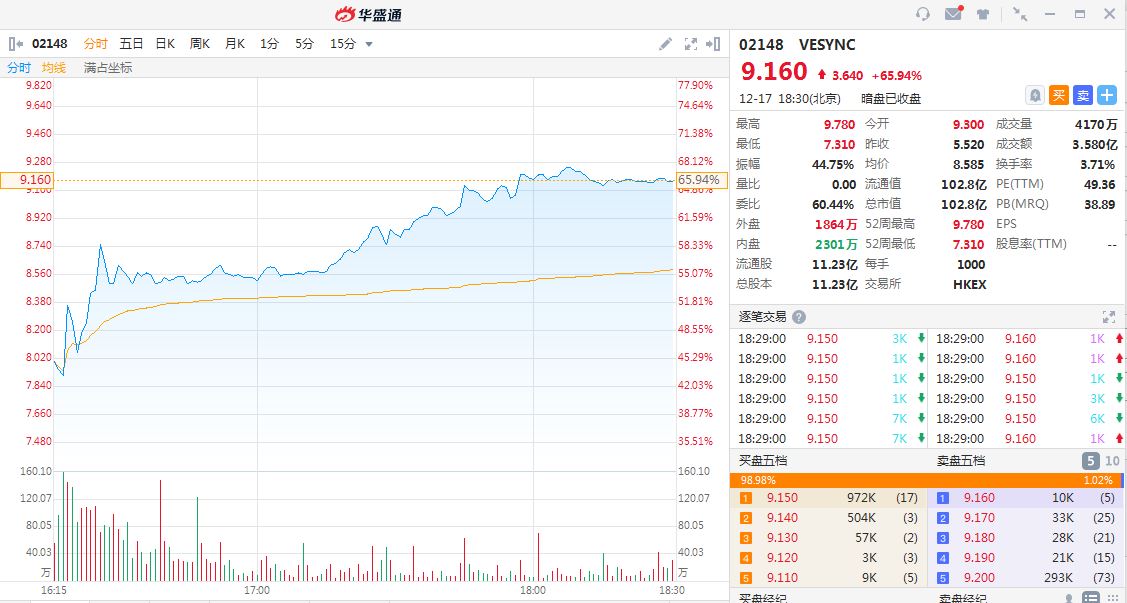Switch to the 日K chart tab
The height and width of the screenshot is (603, 1127).
pos(165,44)
